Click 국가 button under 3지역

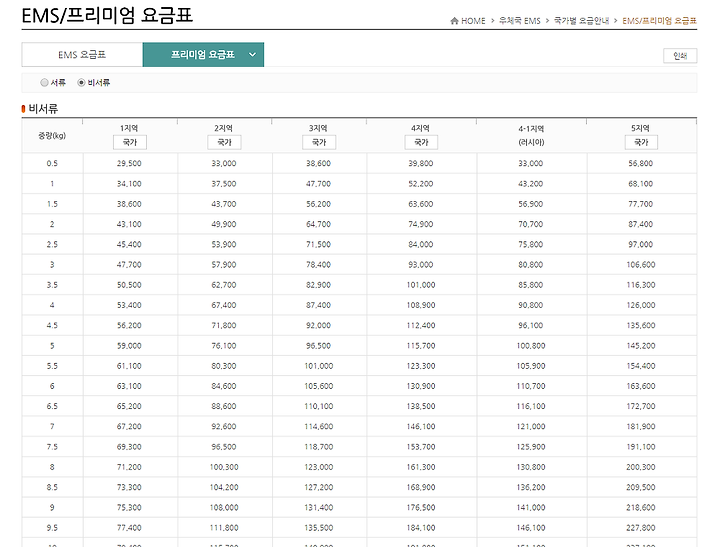tap(319, 142)
